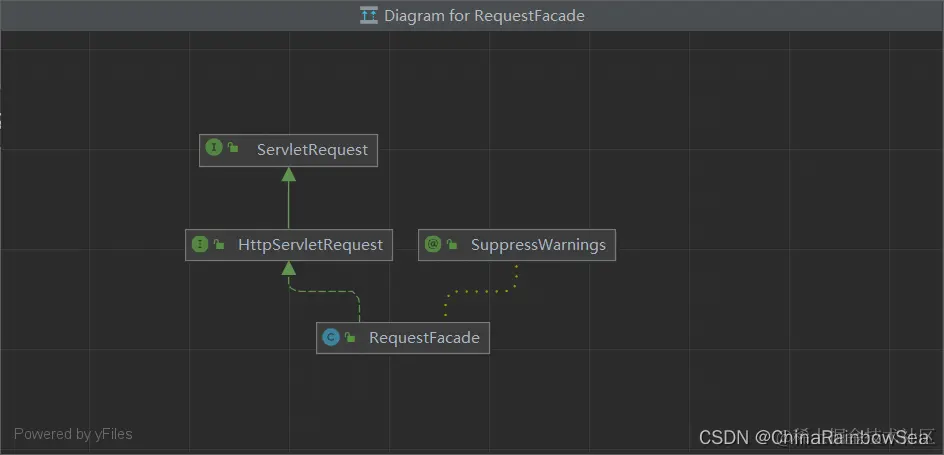Image resolution: width=944 pixels, height=455 pixels.
Task: Click the interface icon on HttpServletRequest
Action: (200, 244)
